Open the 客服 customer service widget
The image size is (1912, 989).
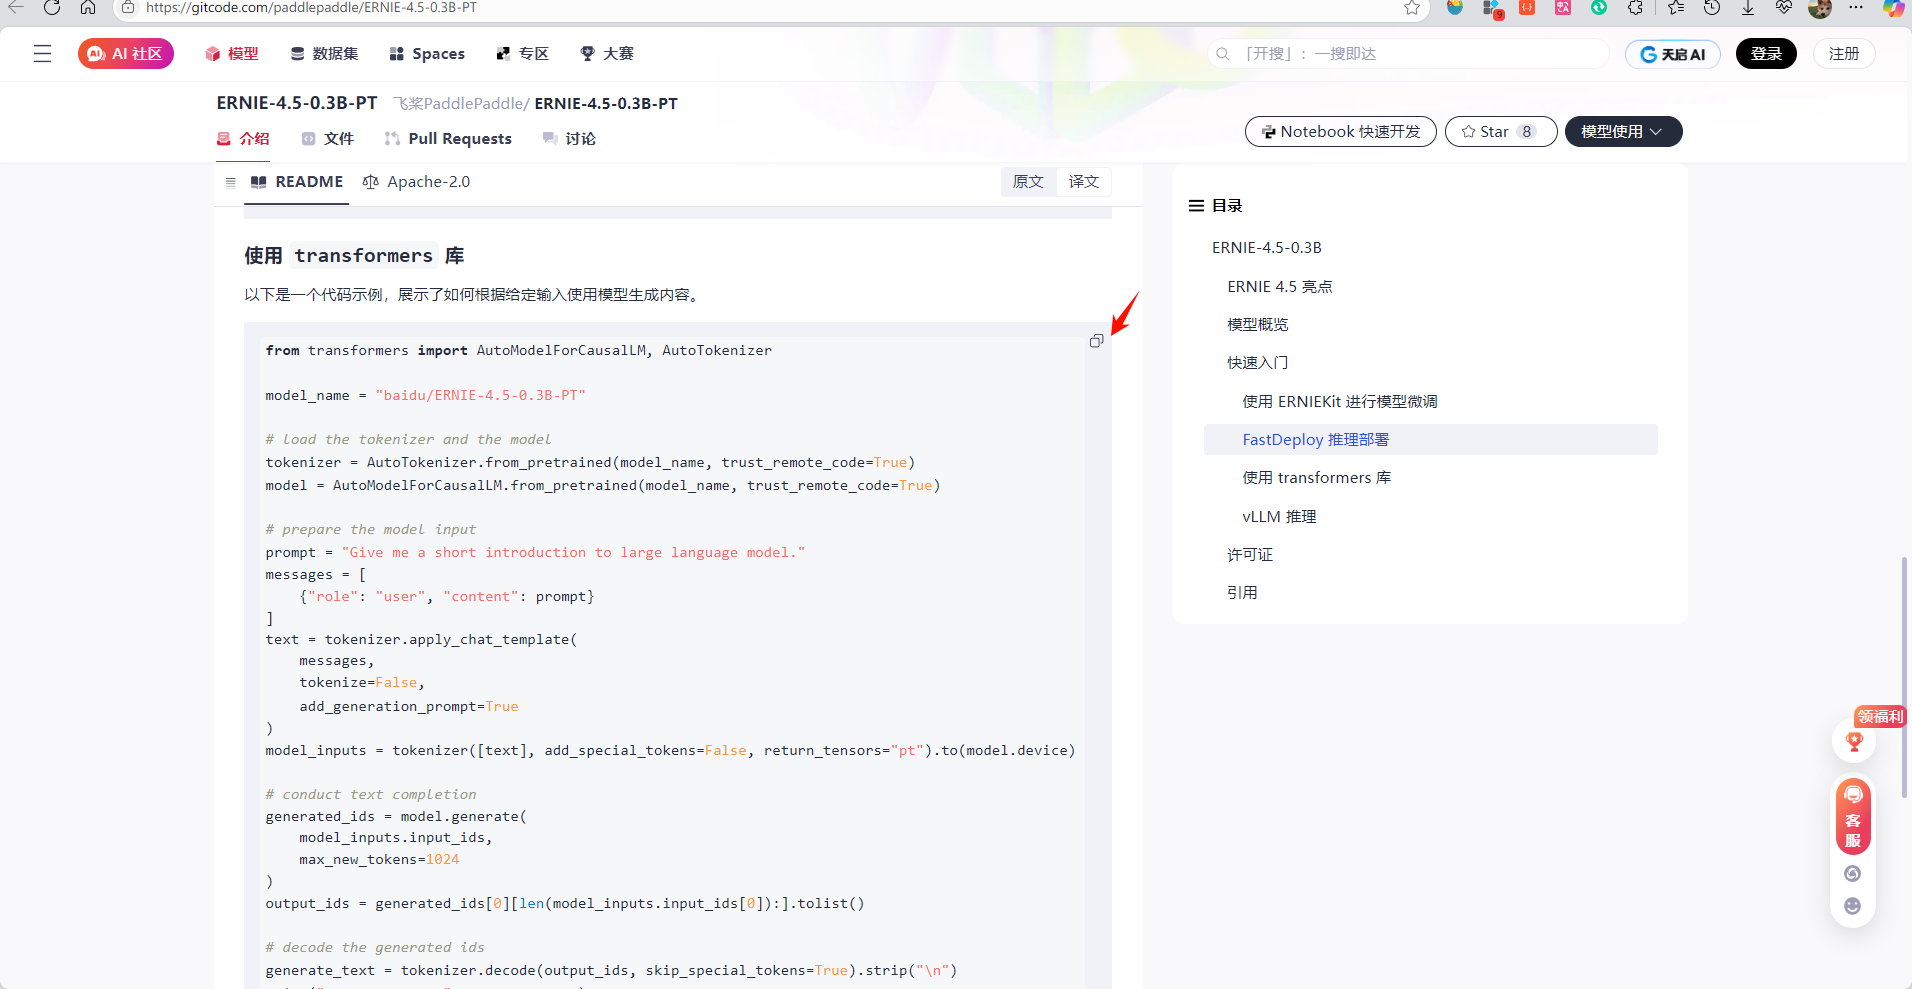pyautogui.click(x=1853, y=817)
